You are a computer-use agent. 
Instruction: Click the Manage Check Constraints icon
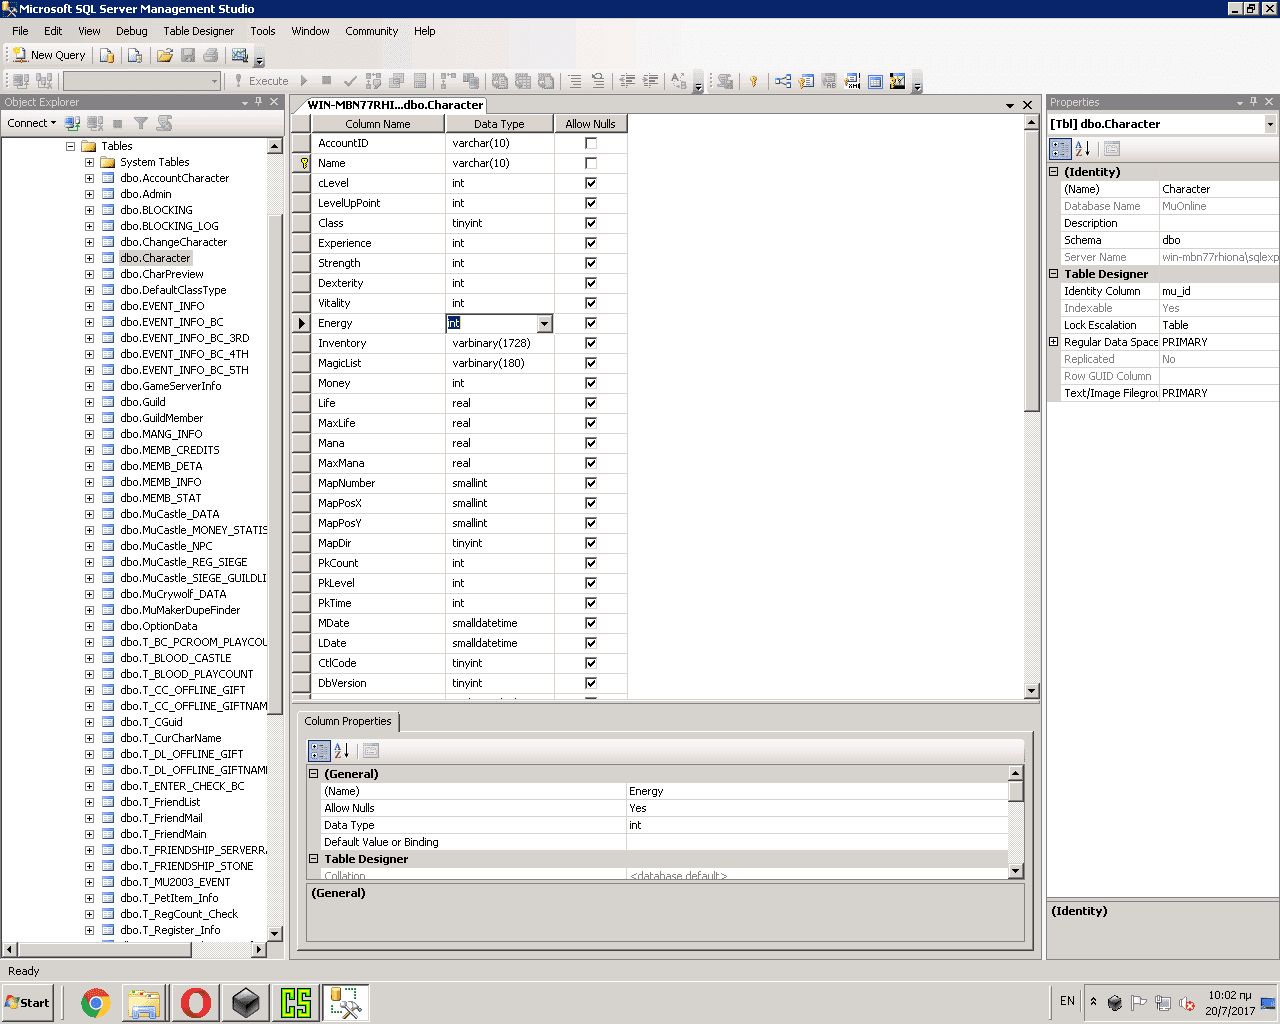click(x=875, y=81)
